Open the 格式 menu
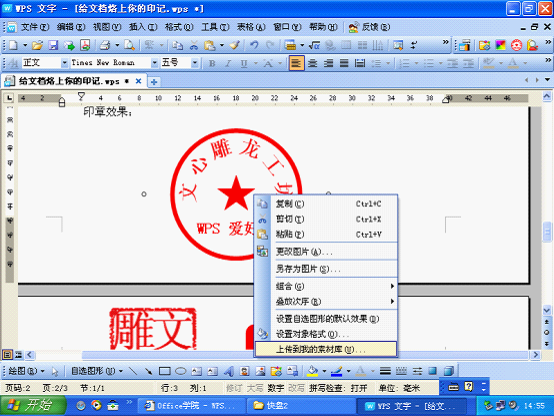The image size is (554, 416). tap(179, 27)
